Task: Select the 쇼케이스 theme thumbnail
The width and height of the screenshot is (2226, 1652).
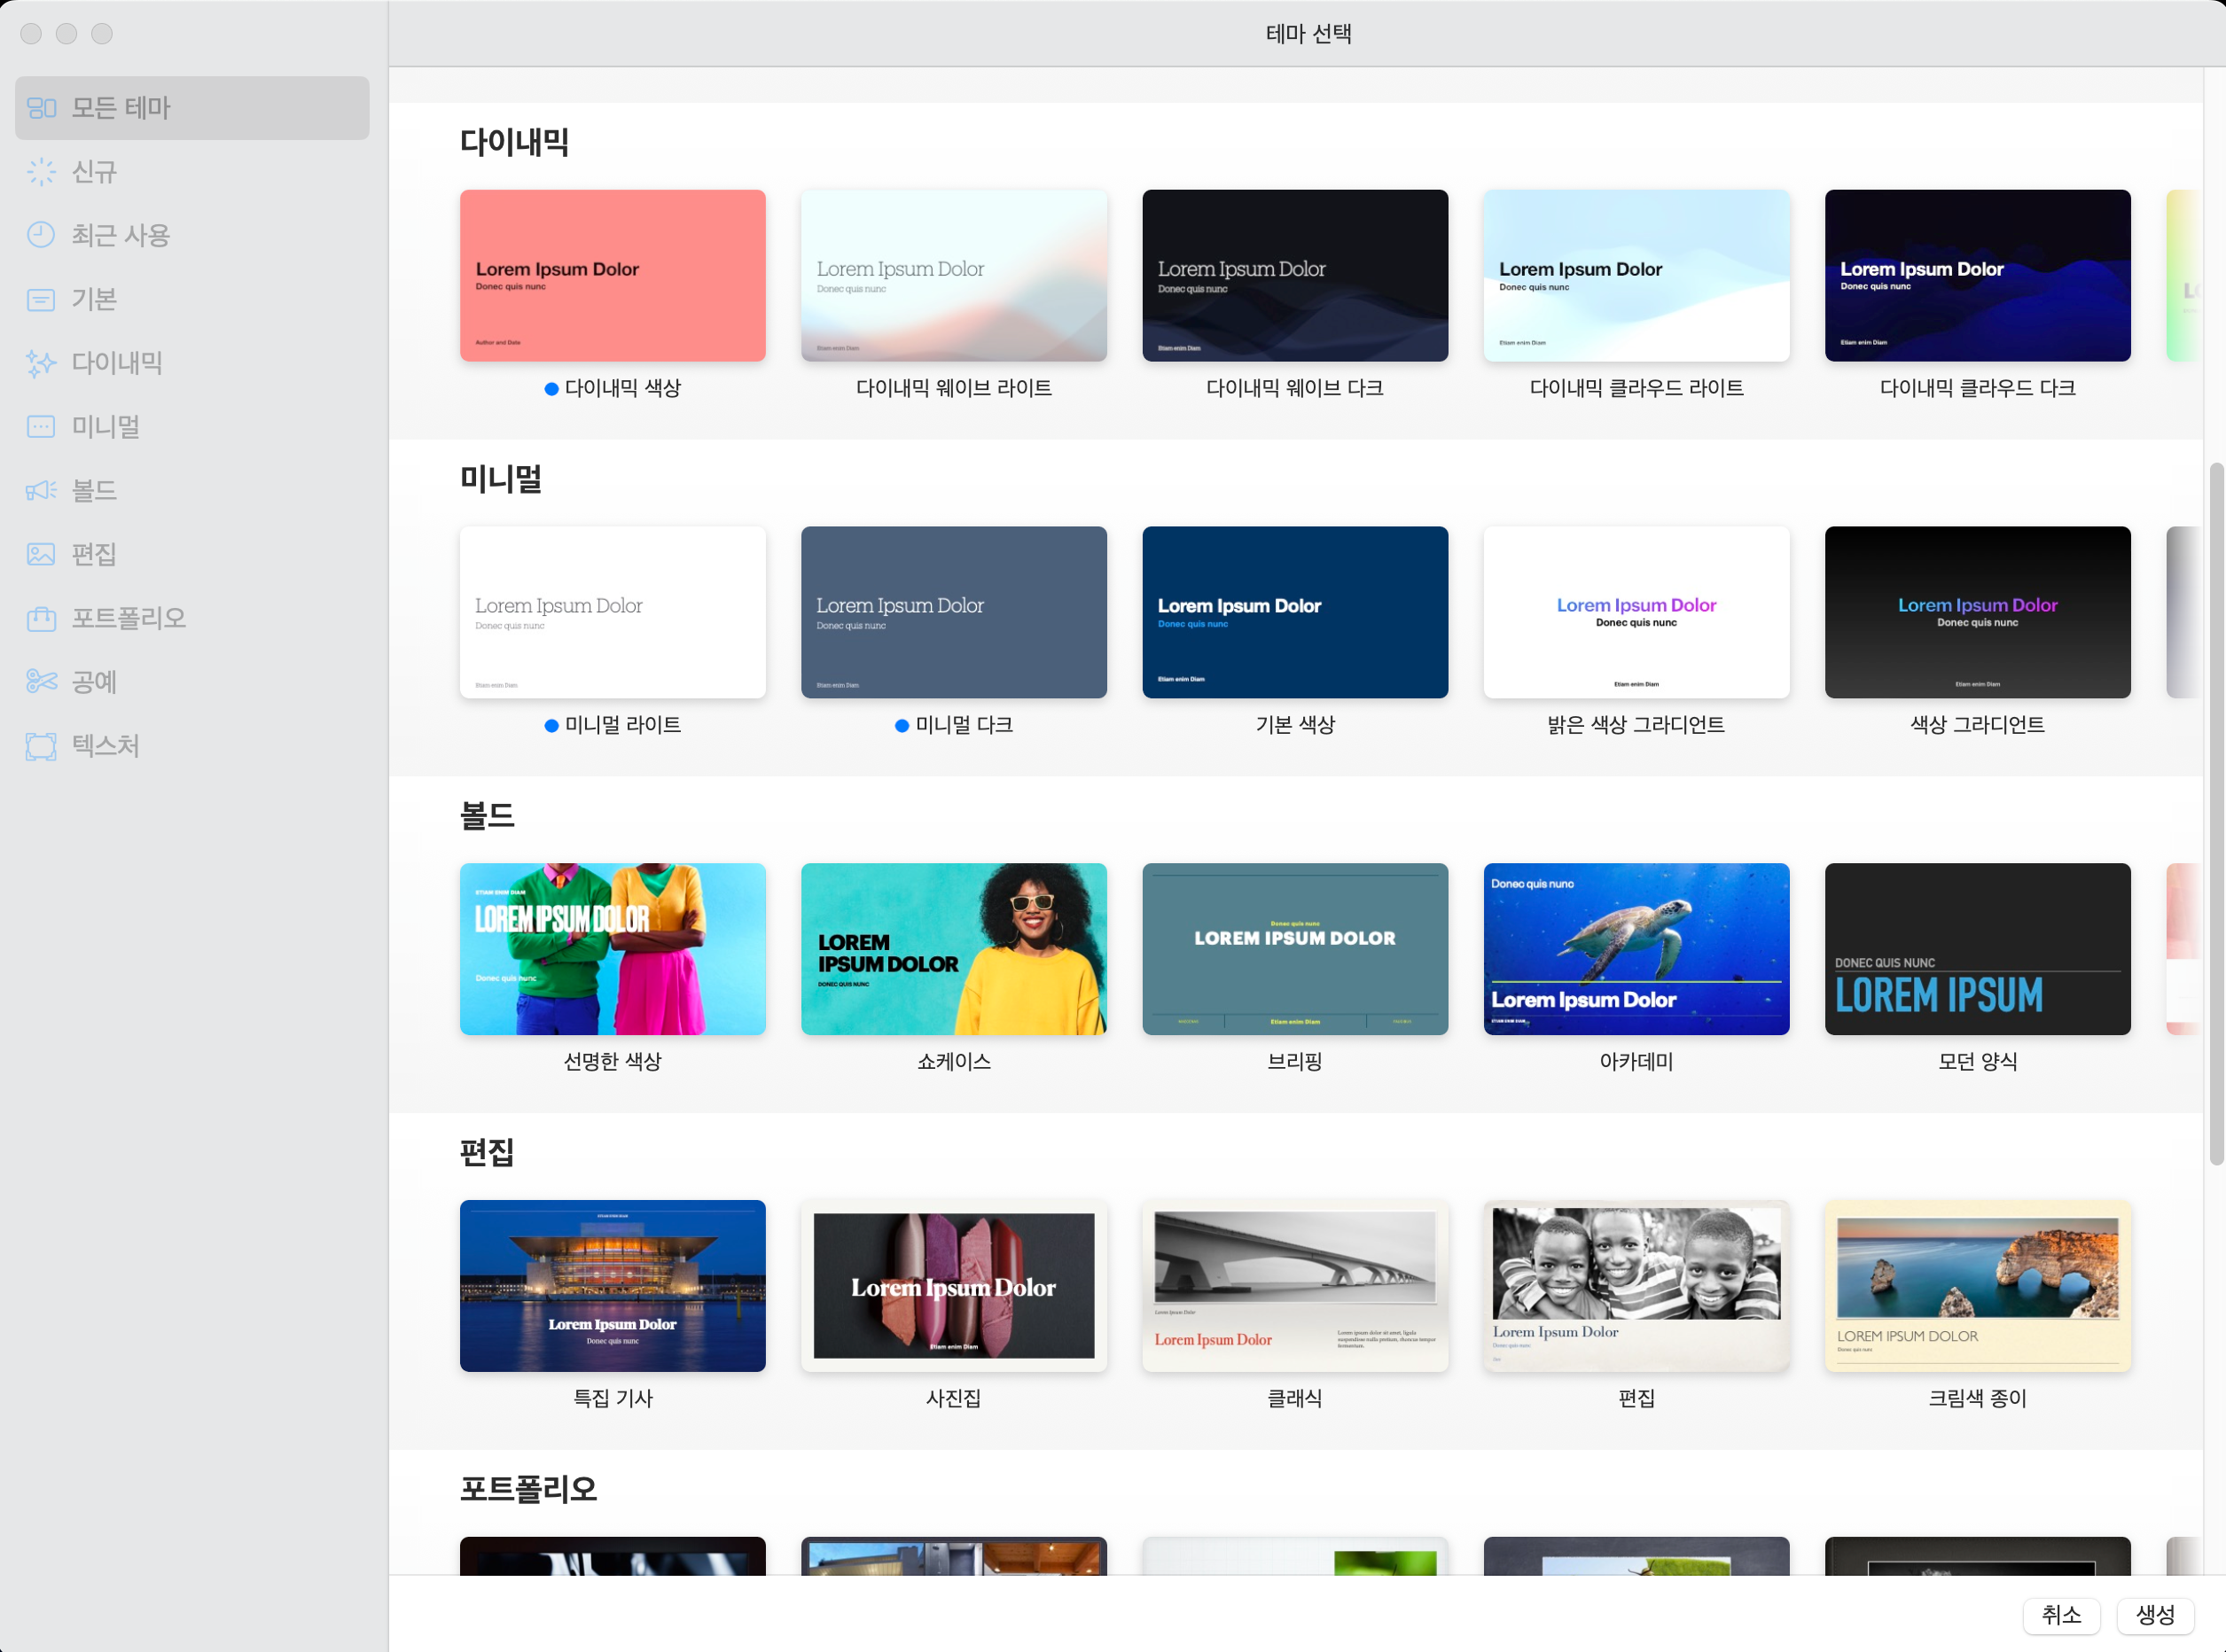Action: (953, 948)
